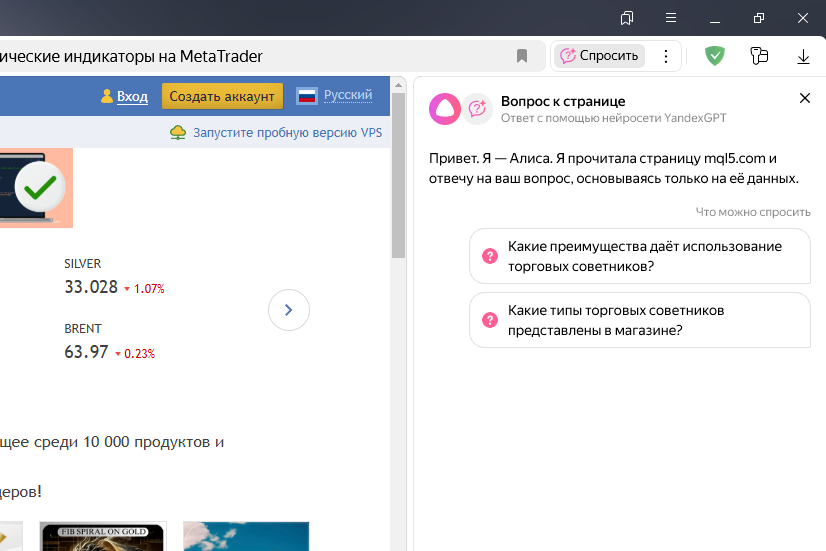Screen dimensions: 826x551
Task: Ask which типы торговых советников are in store
Action: tap(640, 320)
